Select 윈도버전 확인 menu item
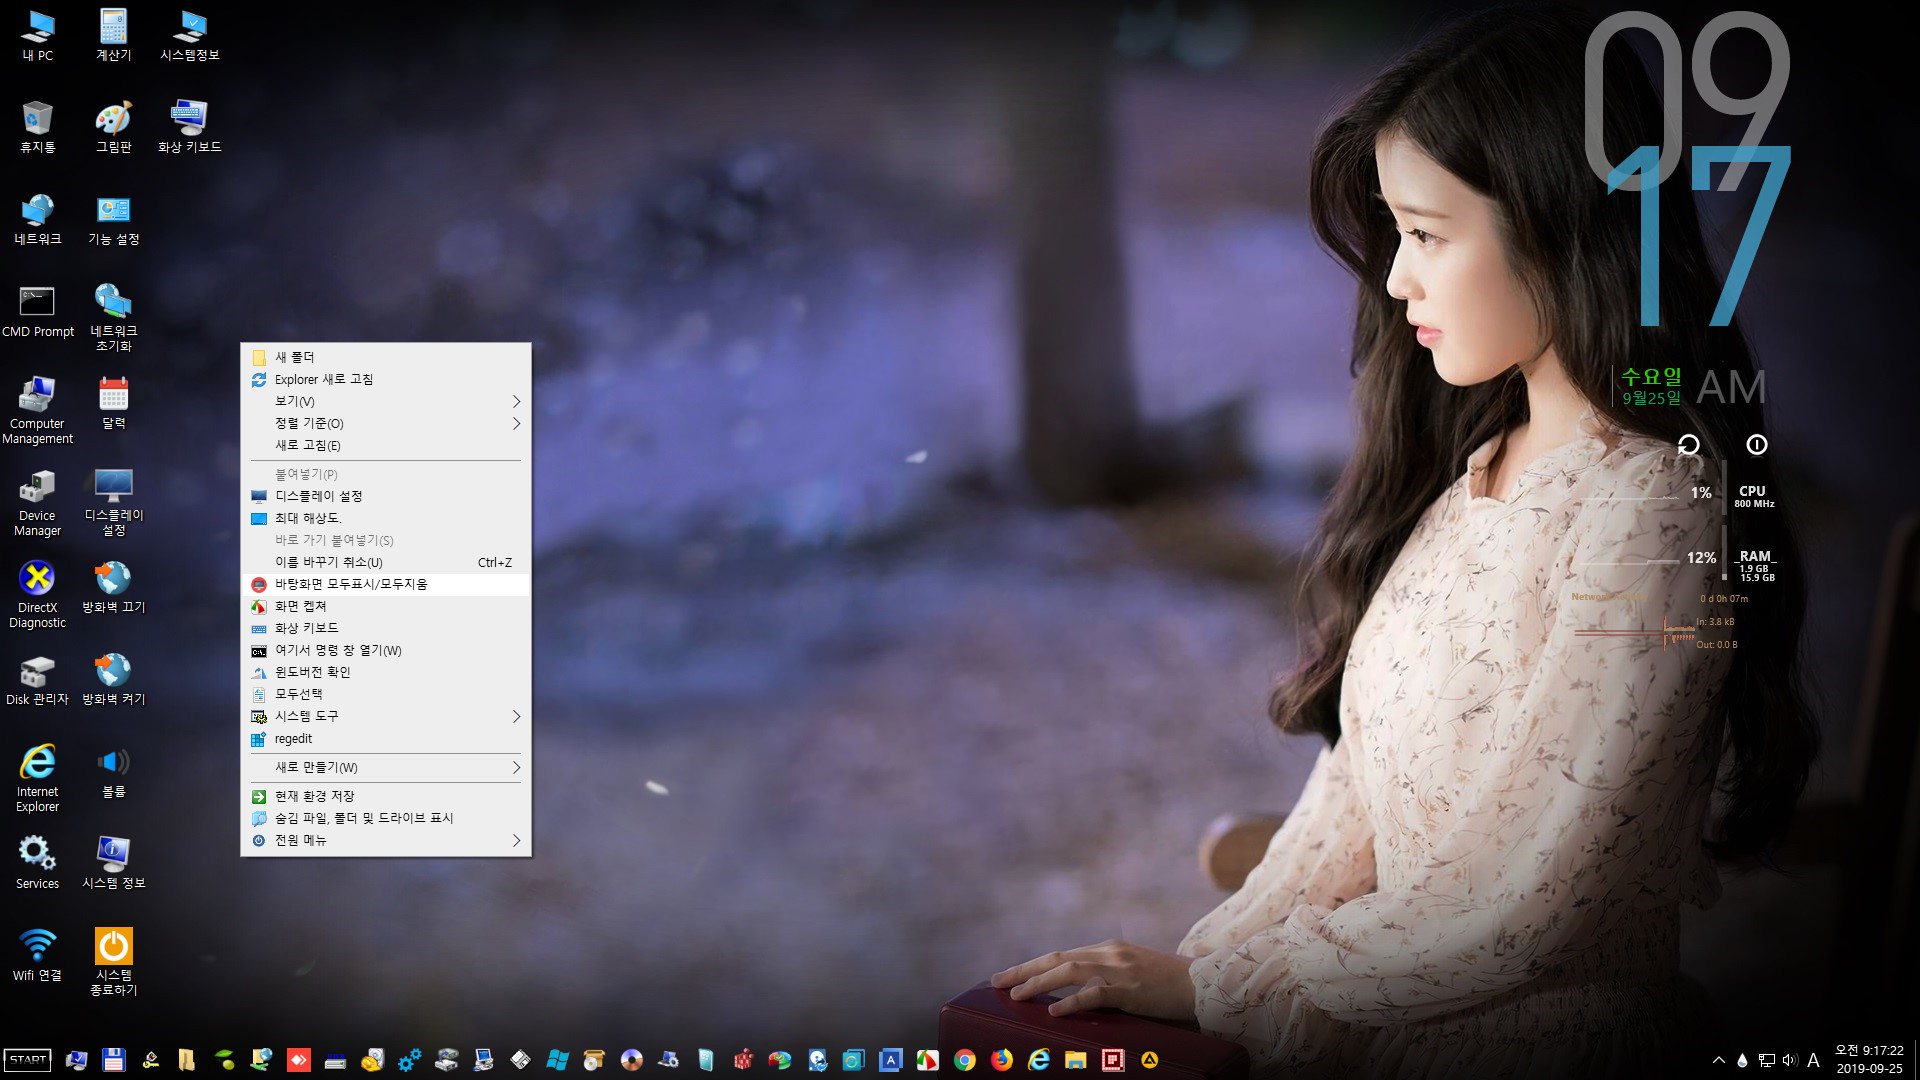The image size is (1920, 1080). tap(386, 672)
